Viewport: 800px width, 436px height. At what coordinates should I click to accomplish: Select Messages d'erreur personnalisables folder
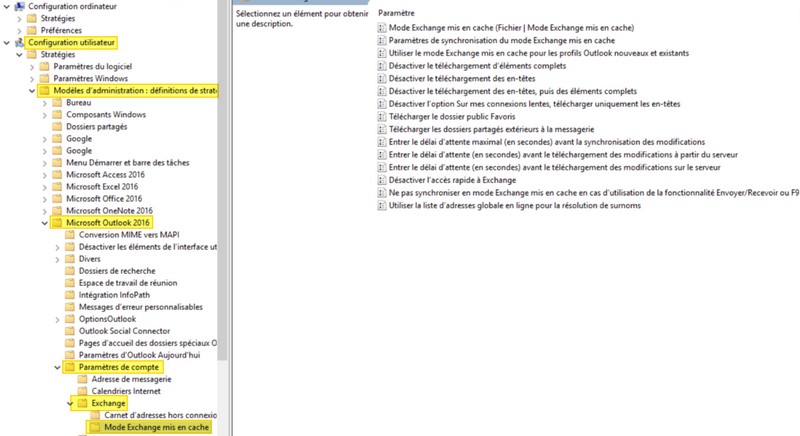[x=141, y=307]
